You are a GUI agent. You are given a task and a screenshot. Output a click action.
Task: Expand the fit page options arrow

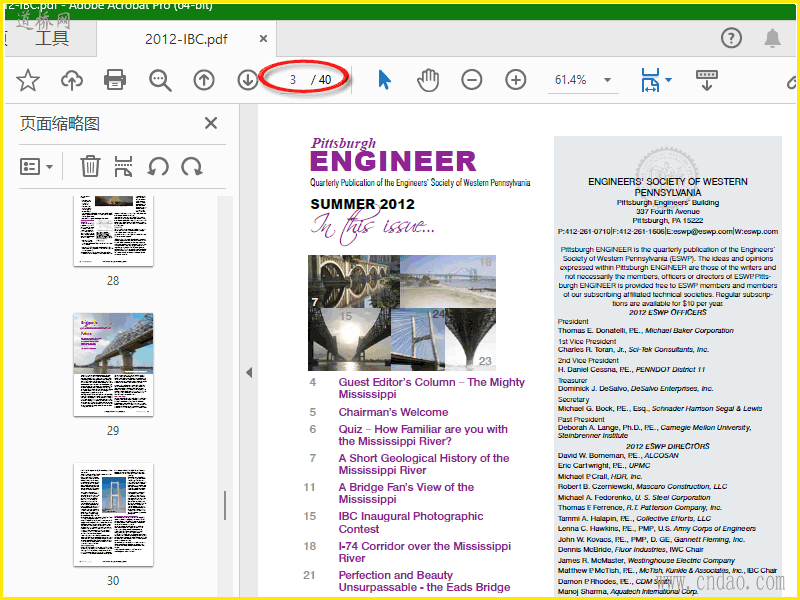pyautogui.click(x=668, y=80)
